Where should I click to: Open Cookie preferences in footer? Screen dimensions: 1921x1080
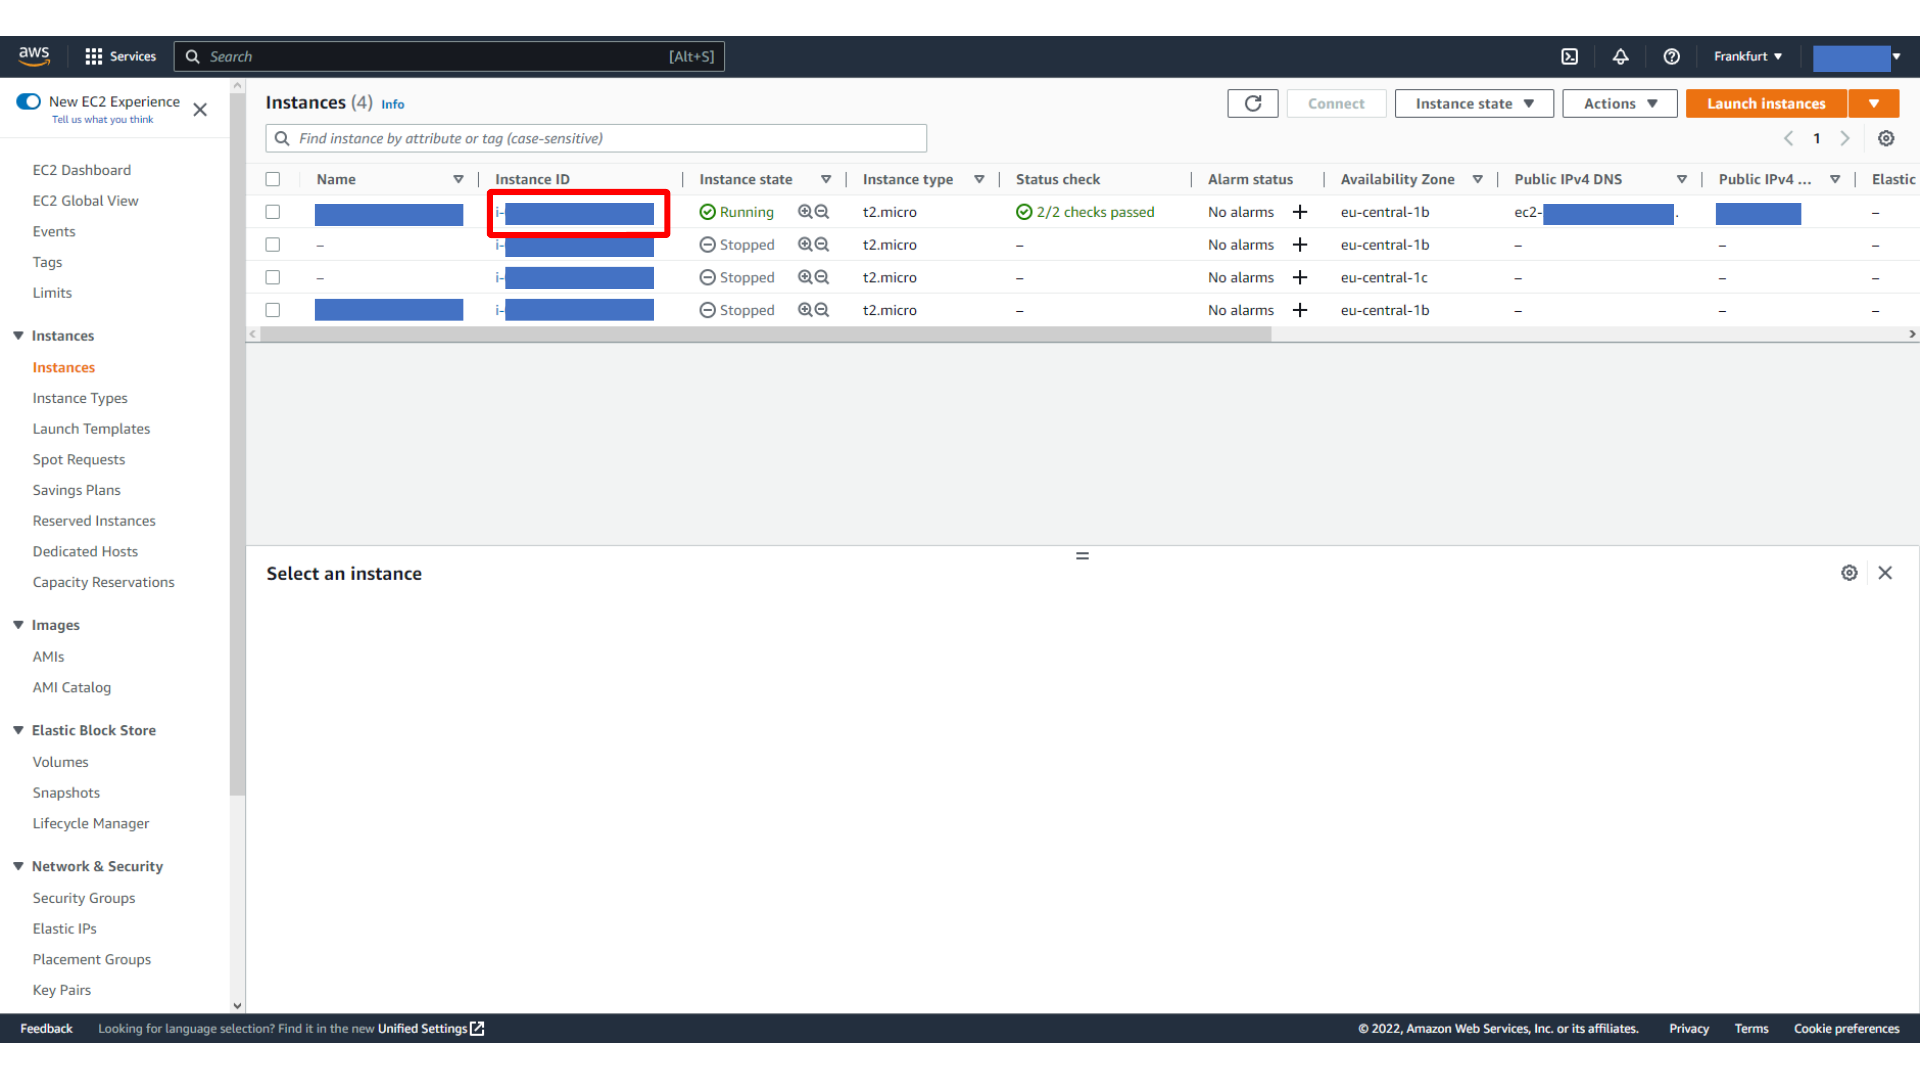click(1846, 1028)
